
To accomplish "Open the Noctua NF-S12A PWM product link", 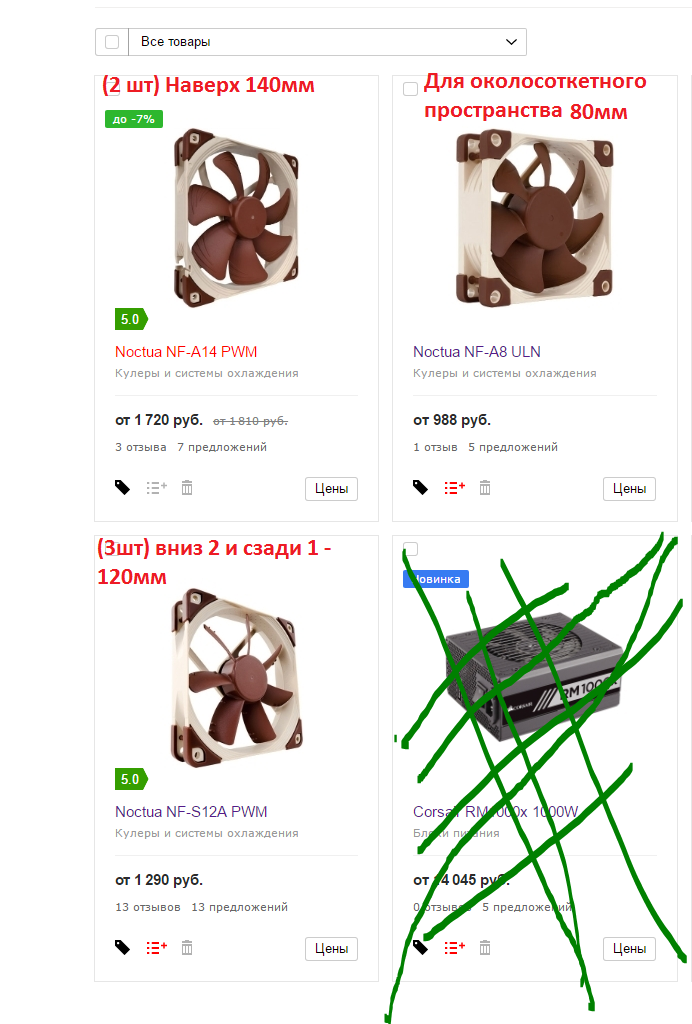I will point(191,811).
